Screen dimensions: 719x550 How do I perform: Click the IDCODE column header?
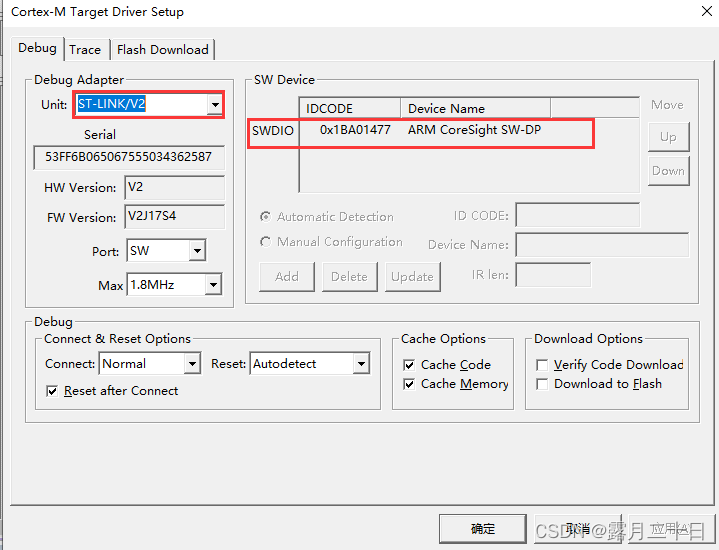350,108
